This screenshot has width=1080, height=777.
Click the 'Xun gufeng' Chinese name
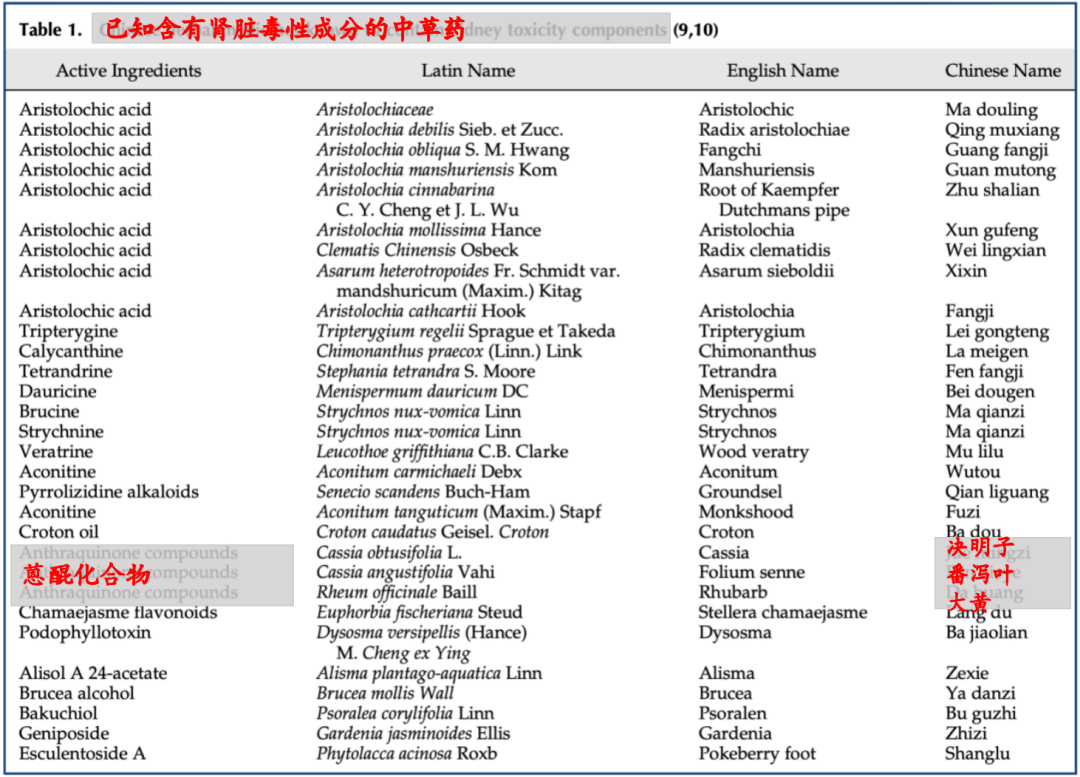pos(991,230)
